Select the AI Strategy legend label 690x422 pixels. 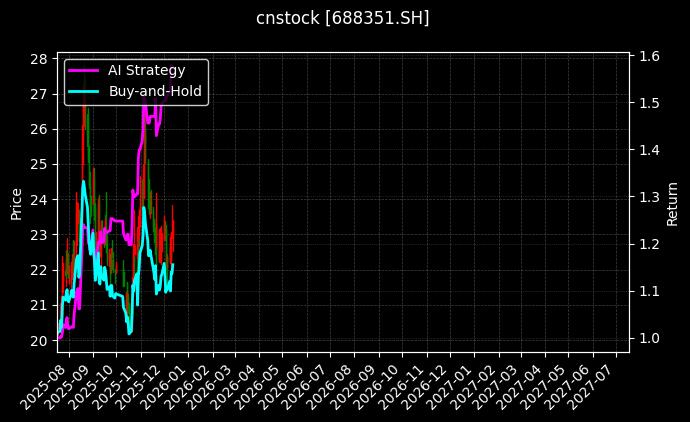146,69
